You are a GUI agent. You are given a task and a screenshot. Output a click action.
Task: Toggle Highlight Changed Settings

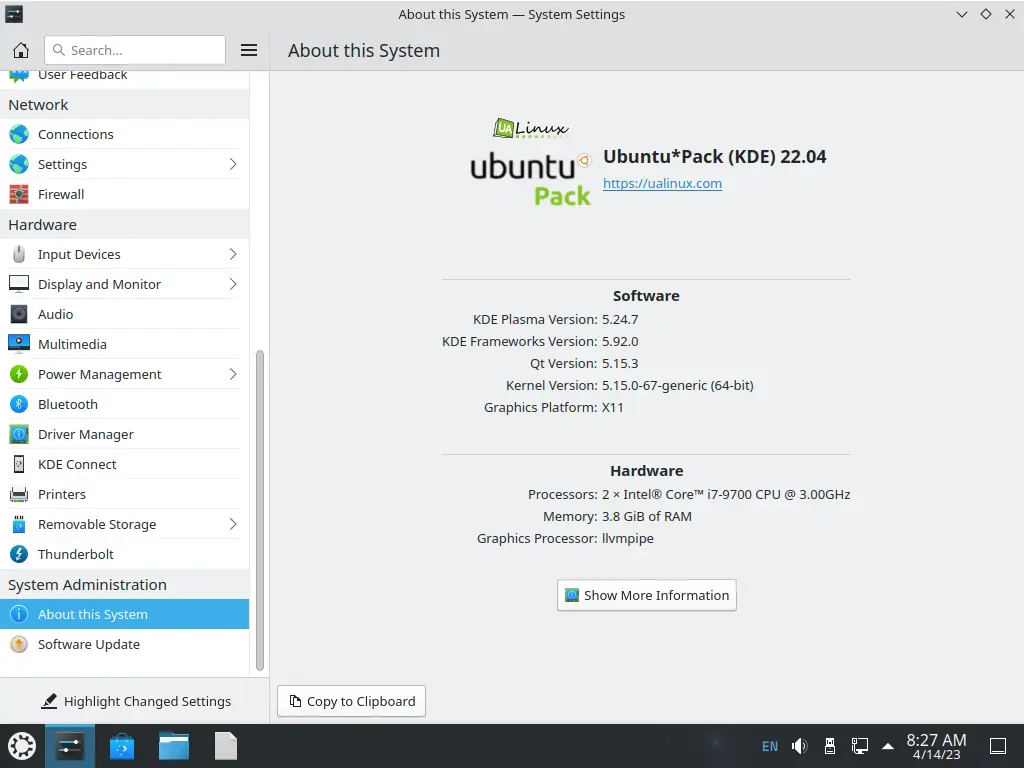(x=135, y=701)
